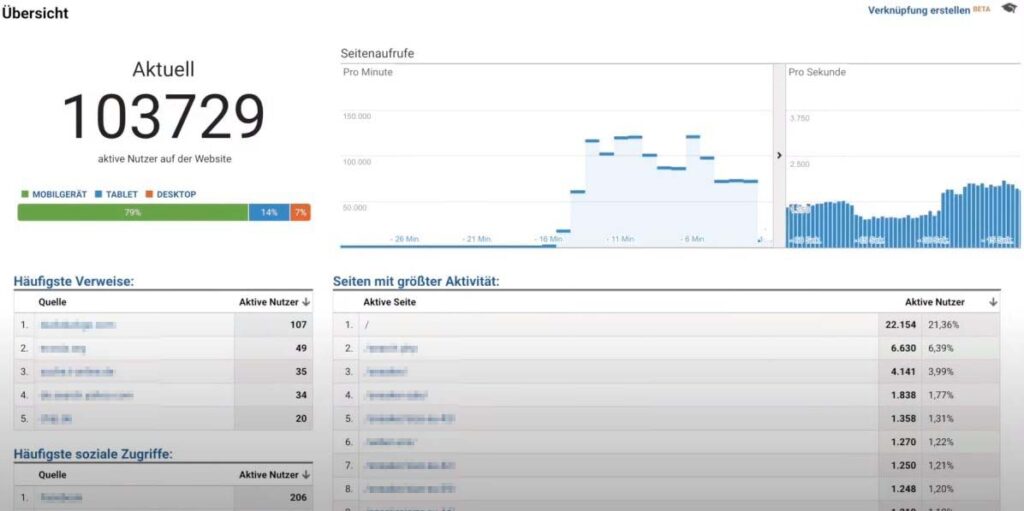Open the active page with 1.838 users
Image resolution: width=1024 pixels, height=511 pixels.
pyautogui.click(x=396, y=395)
